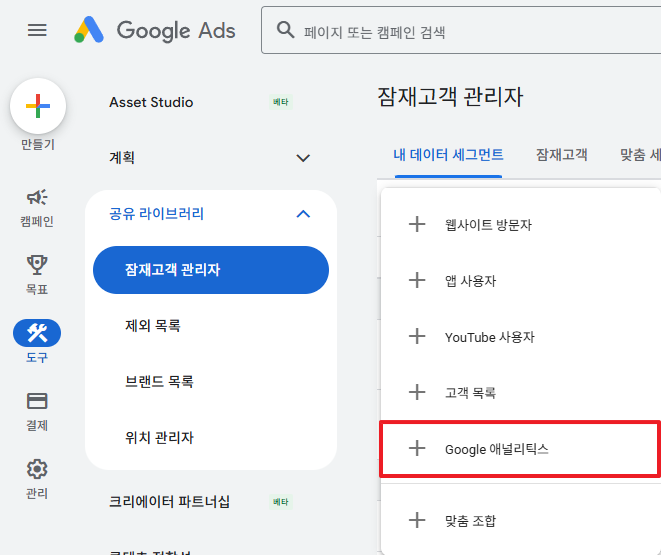Image resolution: width=661 pixels, height=555 pixels.
Task: Choose Google 애널리틱스 option
Action: [x=521, y=449]
